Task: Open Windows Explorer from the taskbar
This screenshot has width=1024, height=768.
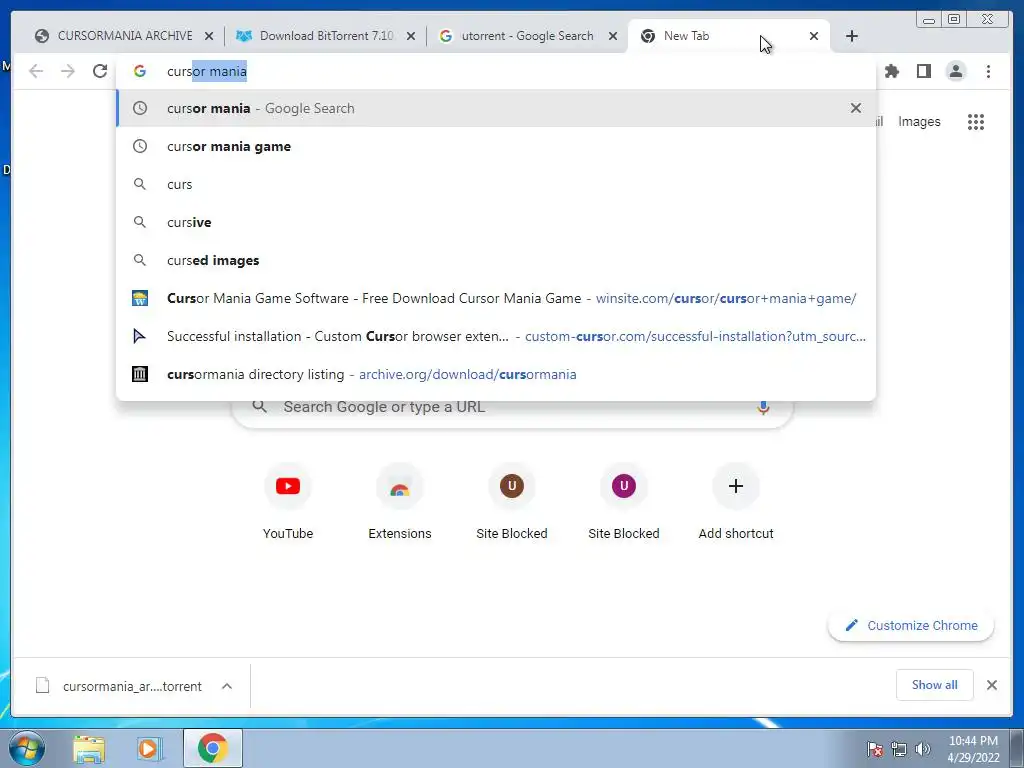Action: click(89, 748)
